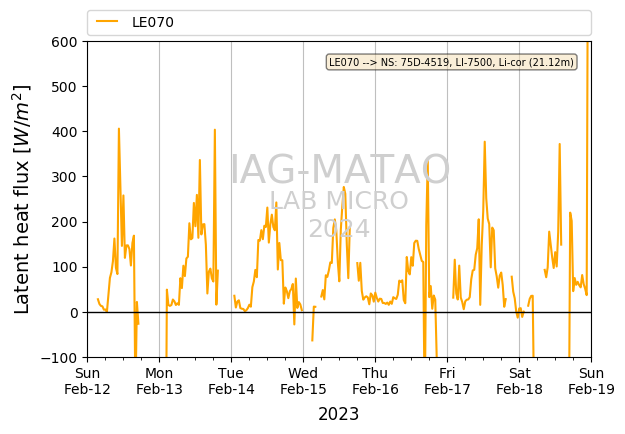Image resolution: width=625 pixels, height=434 pixels.
Task: Click the Thu Feb-16 date label
Action: 375,381
